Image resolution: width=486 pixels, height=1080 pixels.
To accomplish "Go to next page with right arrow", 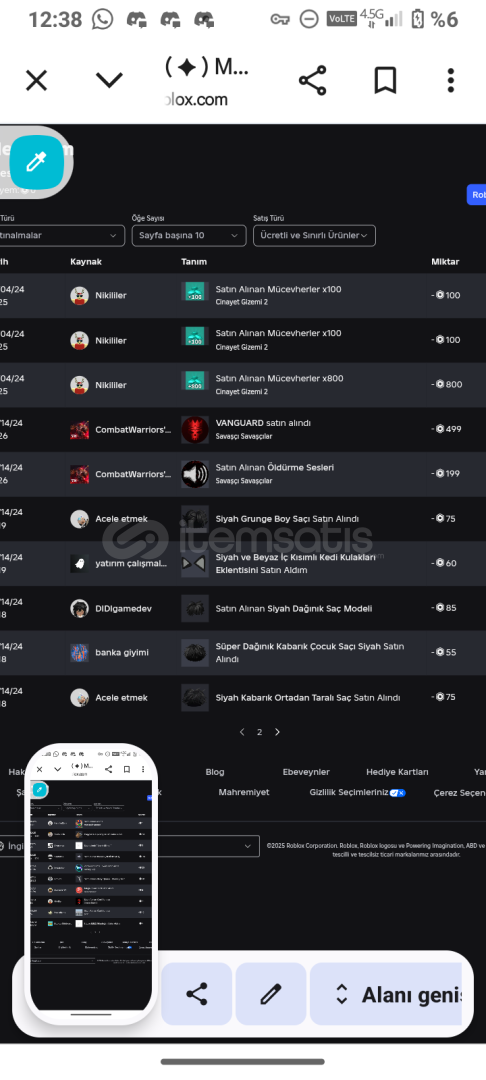I will (277, 732).
